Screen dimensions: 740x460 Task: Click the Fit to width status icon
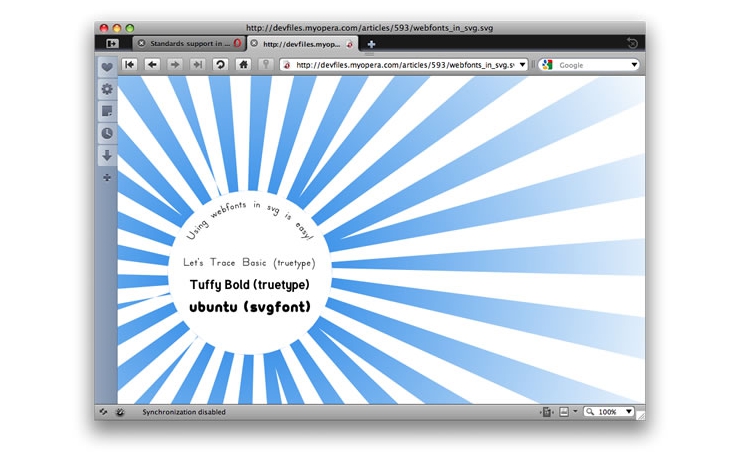547,412
